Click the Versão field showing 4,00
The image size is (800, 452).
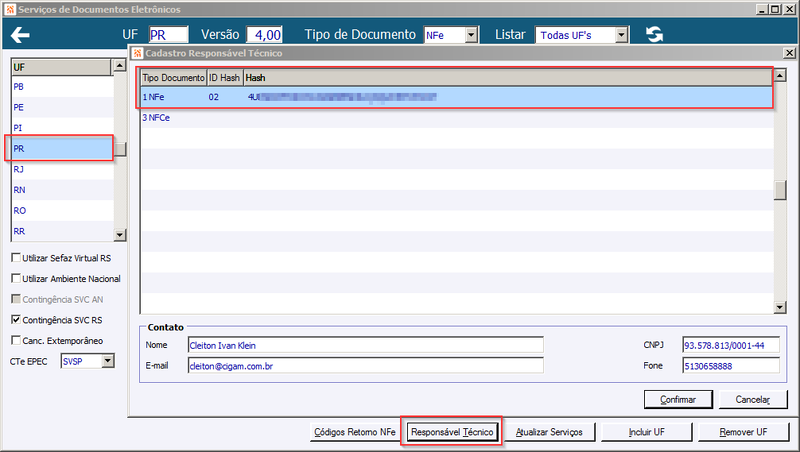pyautogui.click(x=264, y=35)
